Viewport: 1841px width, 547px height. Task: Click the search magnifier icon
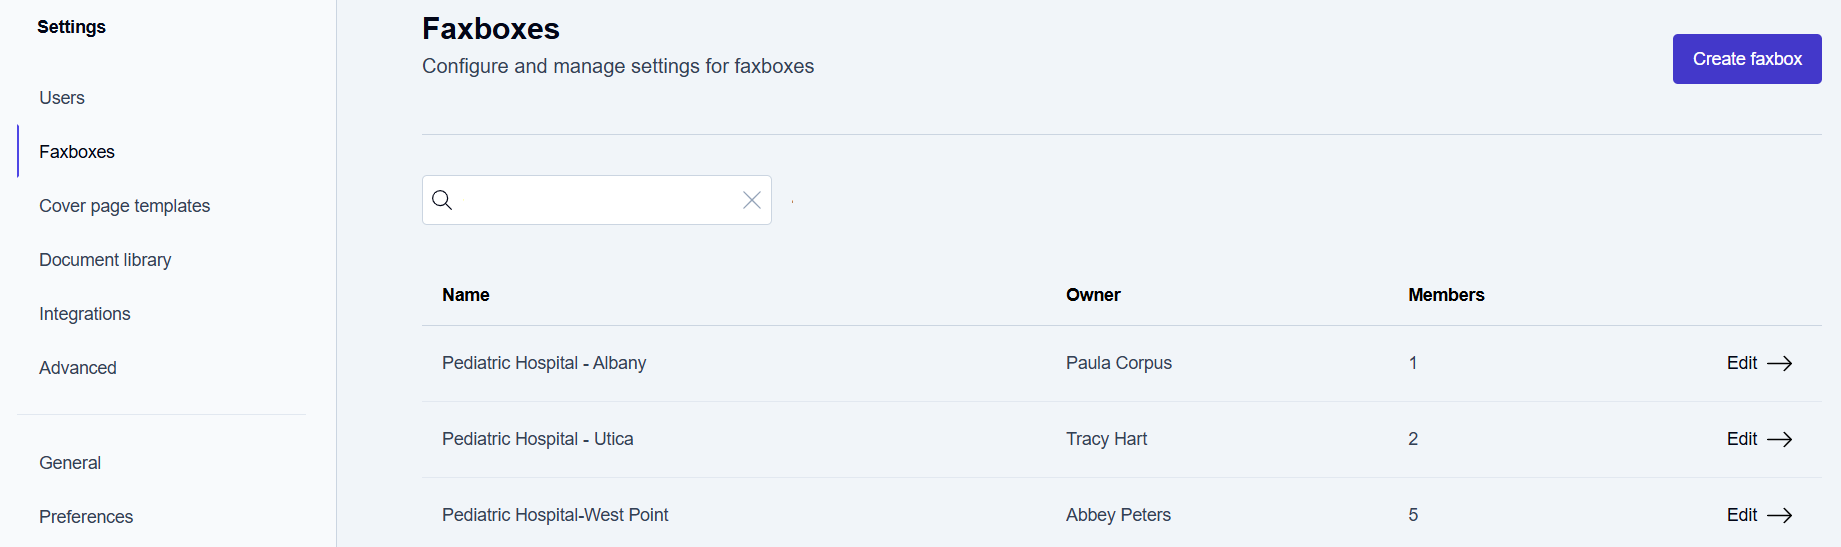[442, 200]
